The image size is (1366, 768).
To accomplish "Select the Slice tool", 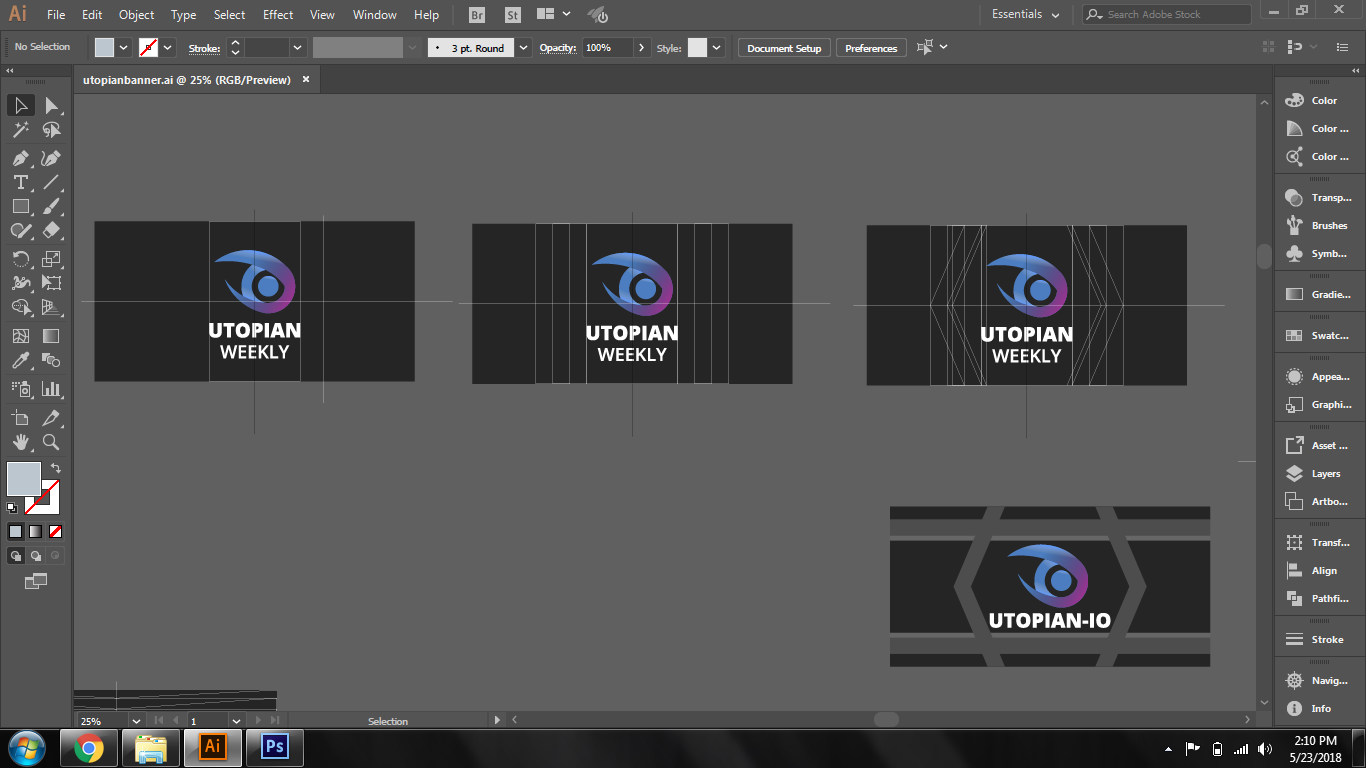I will tap(52, 417).
